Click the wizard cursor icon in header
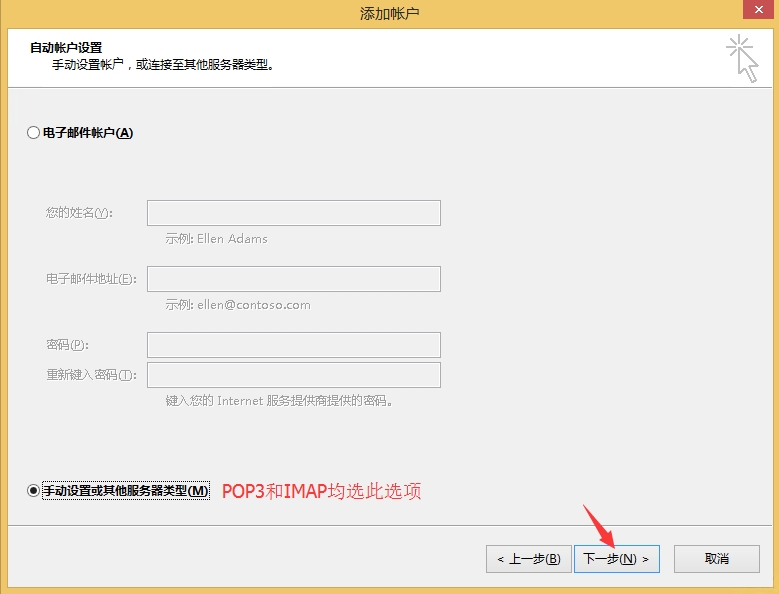 pos(742,59)
